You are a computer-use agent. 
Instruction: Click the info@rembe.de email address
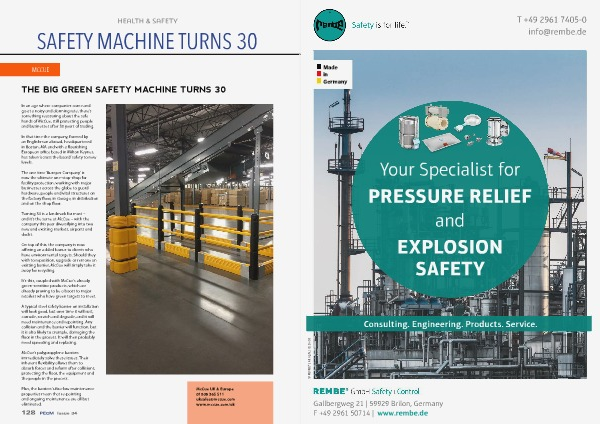pos(557,32)
